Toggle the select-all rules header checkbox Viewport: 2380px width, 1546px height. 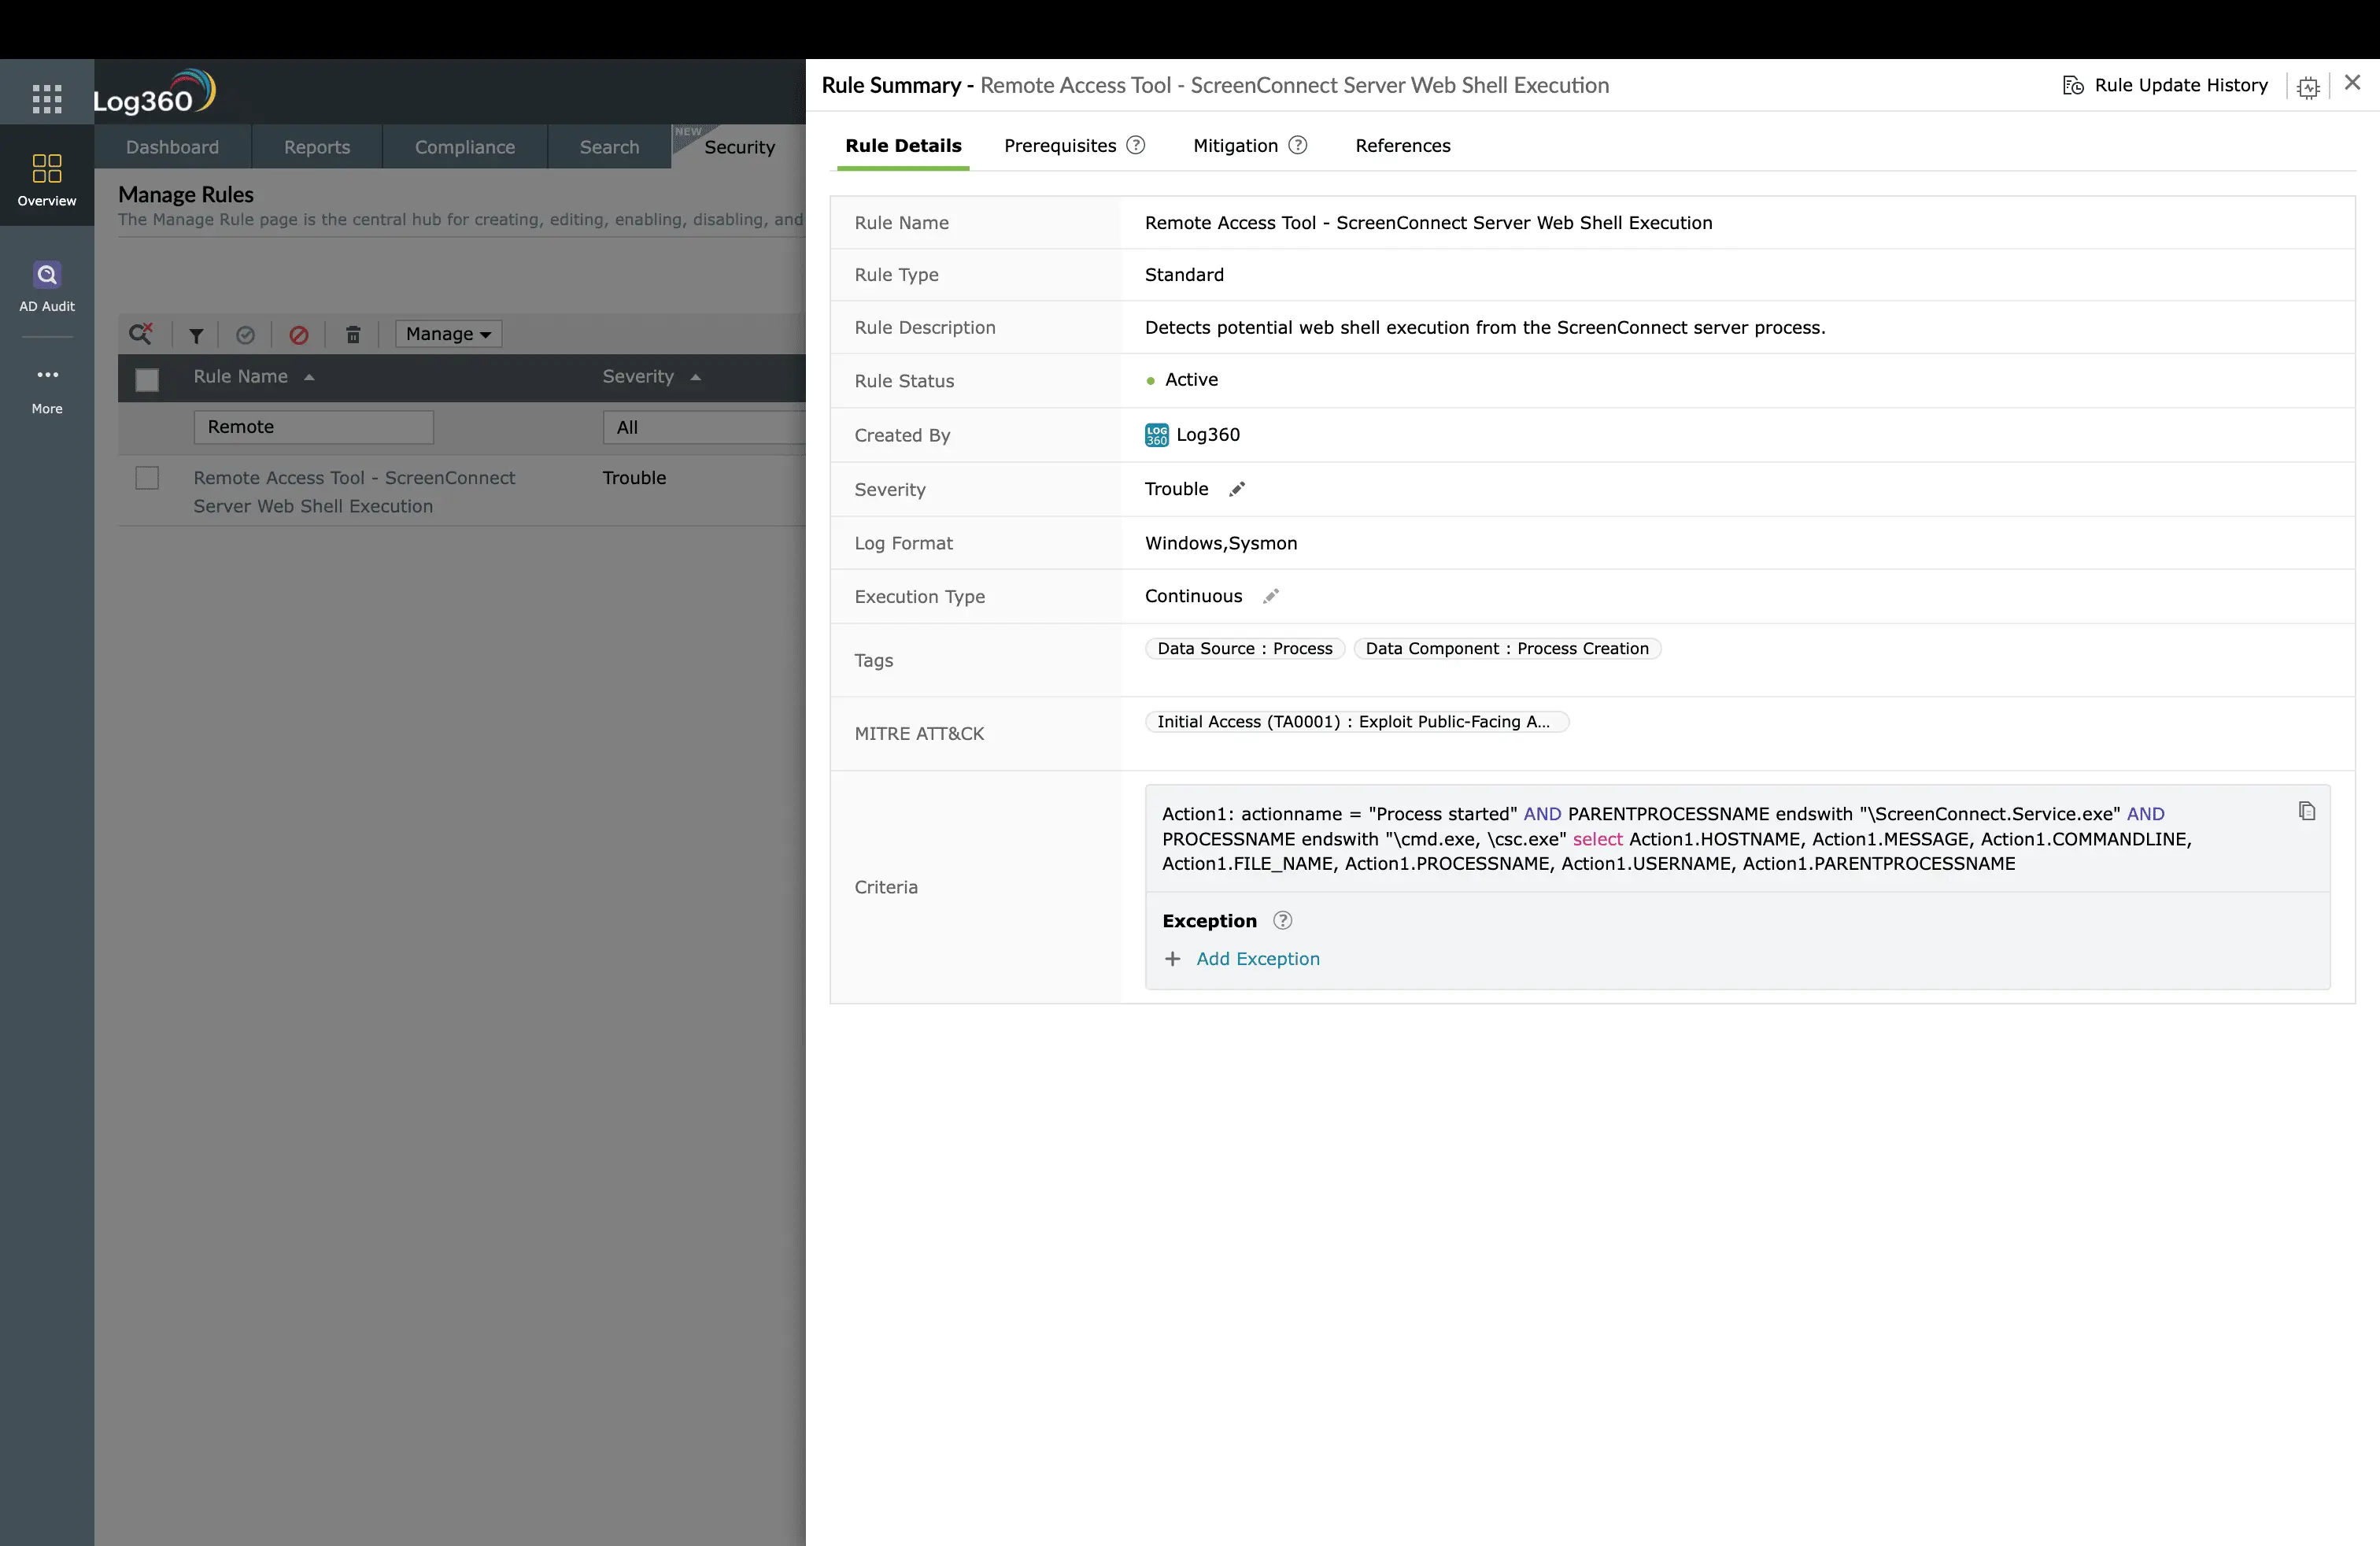click(147, 379)
